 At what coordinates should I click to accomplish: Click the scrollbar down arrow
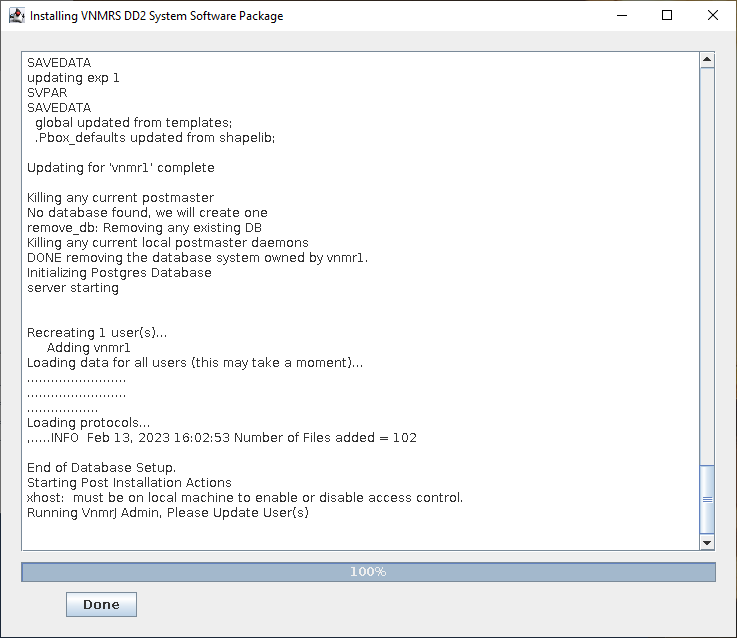point(707,543)
